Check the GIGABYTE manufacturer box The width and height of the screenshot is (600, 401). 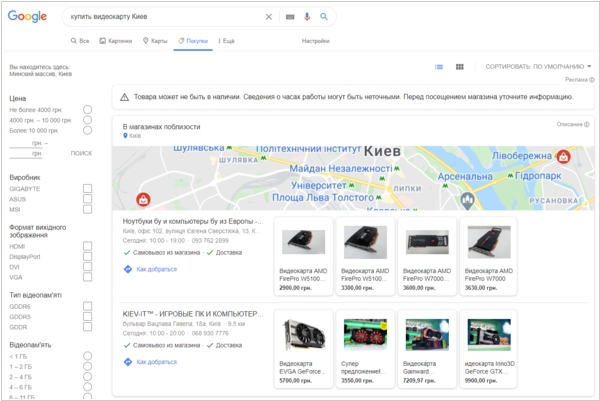[88, 188]
